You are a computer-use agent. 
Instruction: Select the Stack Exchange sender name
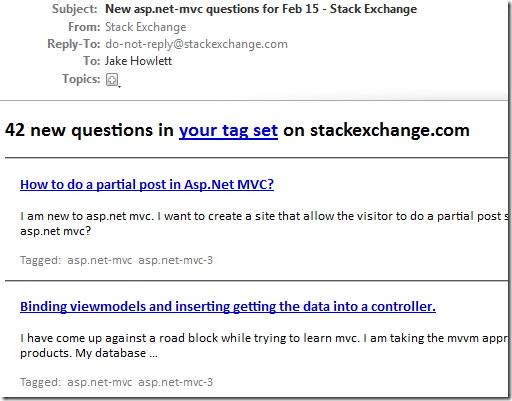(146, 27)
